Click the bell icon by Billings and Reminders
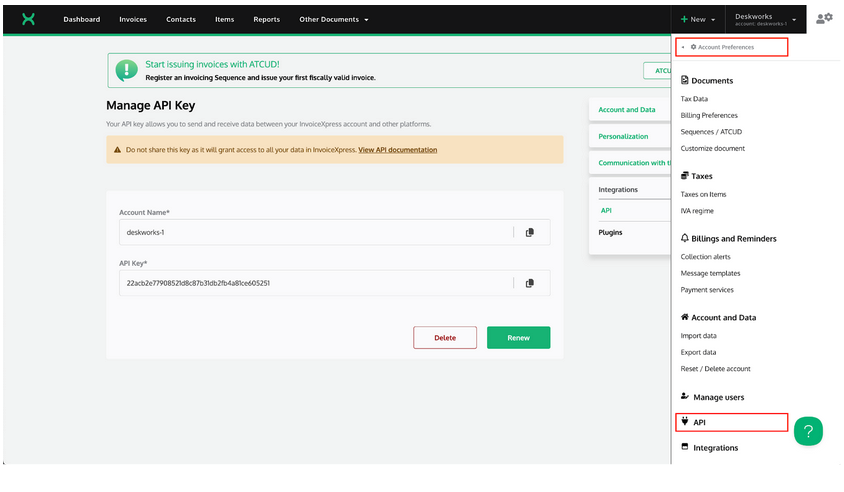Viewport: 844px width, 492px height. coord(685,238)
